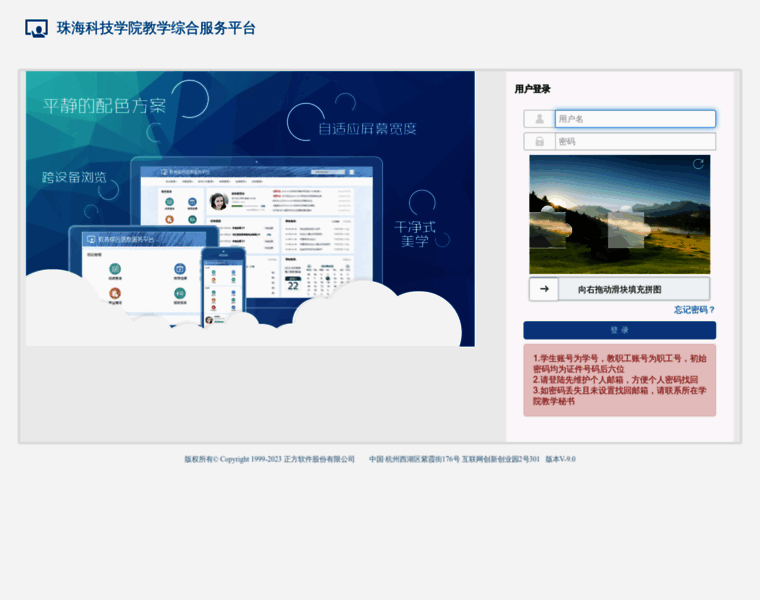Image resolution: width=760 pixels, height=600 pixels.
Task: Click the address text 杭州西湖区紫霞街176号
Action: pyautogui.click(x=422, y=459)
